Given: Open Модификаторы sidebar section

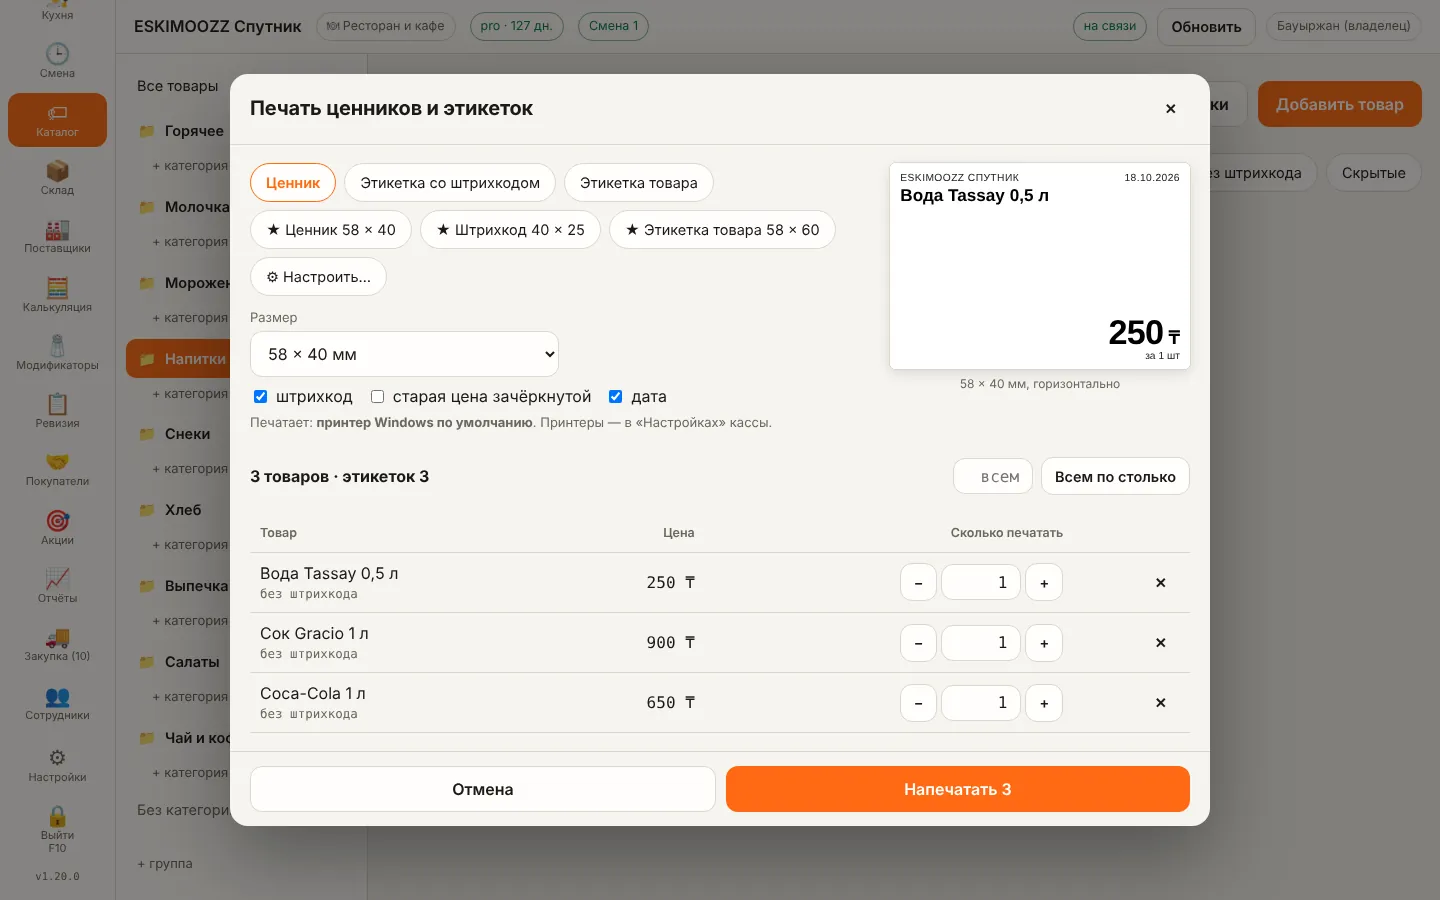Looking at the screenshot, I should point(57,353).
